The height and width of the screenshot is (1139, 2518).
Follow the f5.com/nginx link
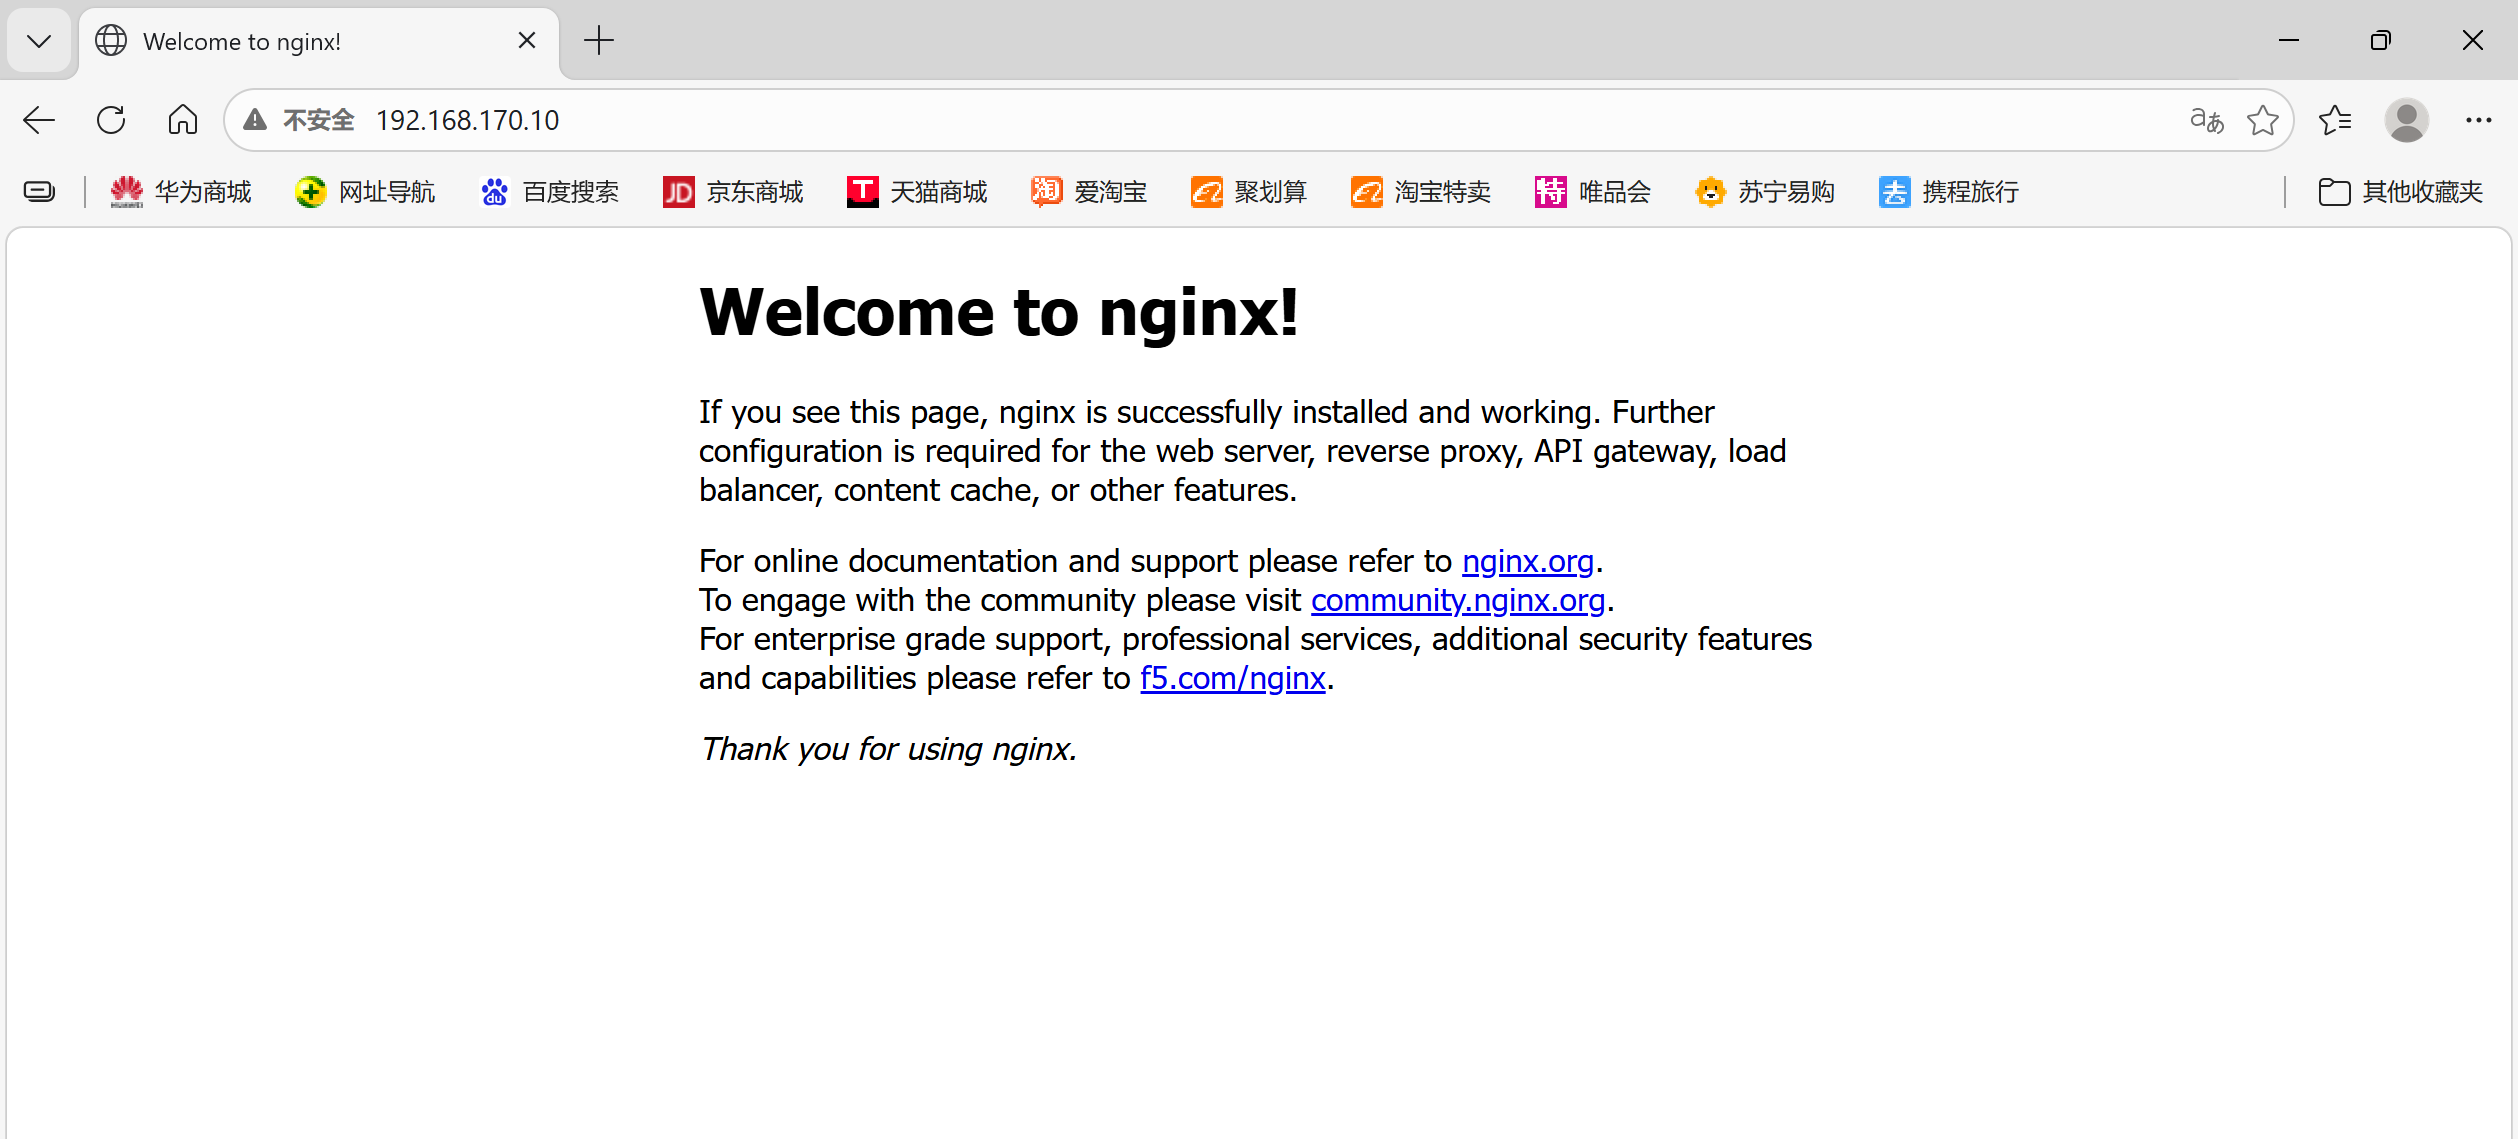[x=1232, y=679]
